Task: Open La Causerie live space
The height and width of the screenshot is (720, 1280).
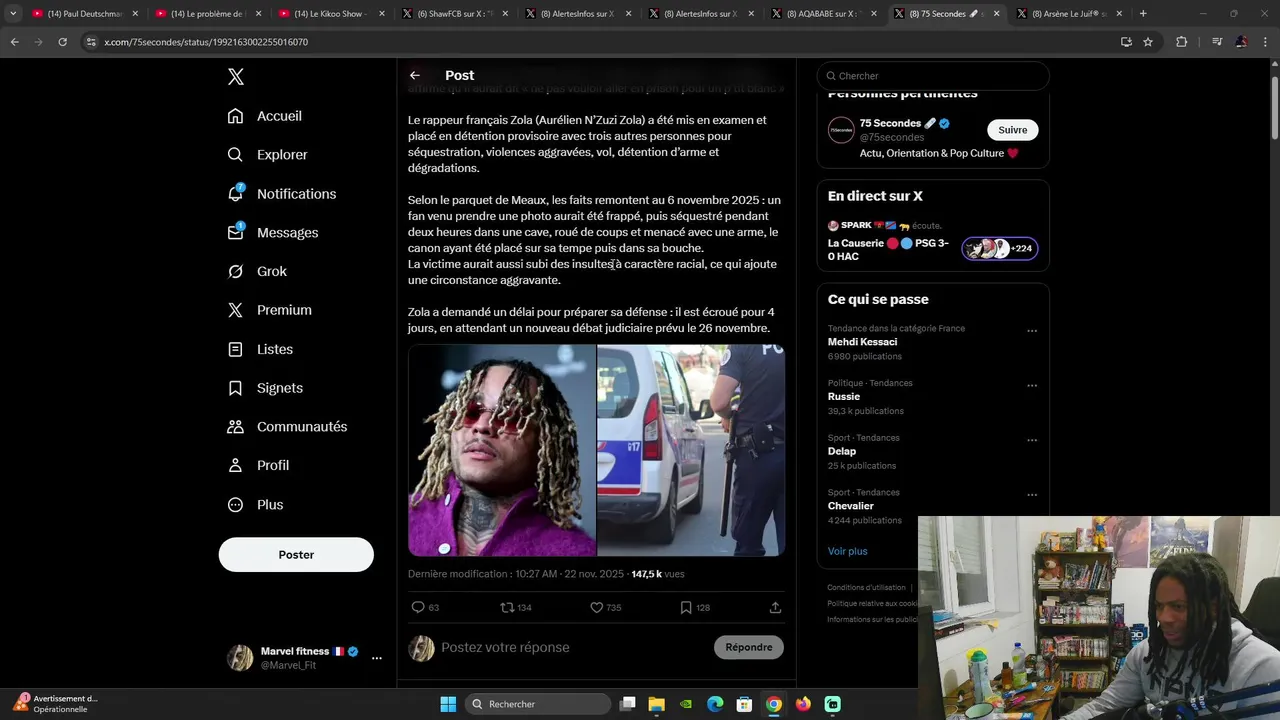Action: [x=888, y=250]
